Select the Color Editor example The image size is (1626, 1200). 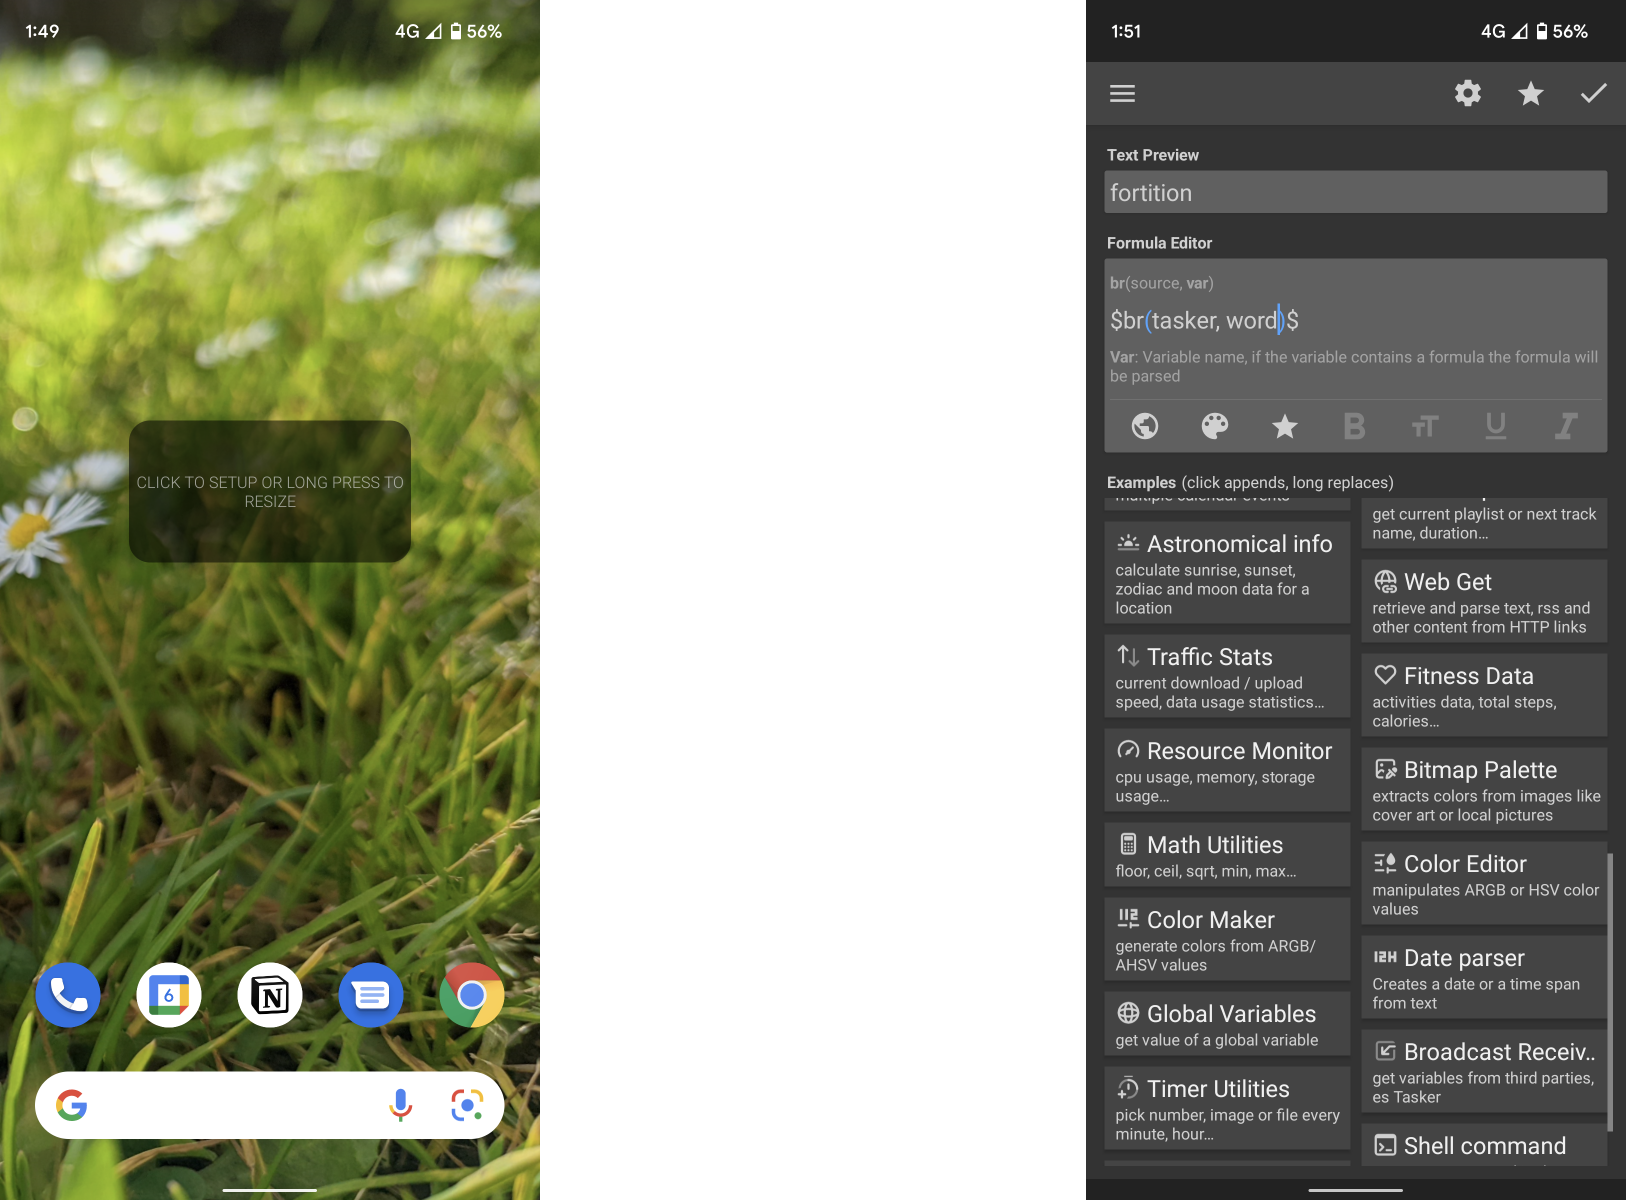pos(1484,884)
